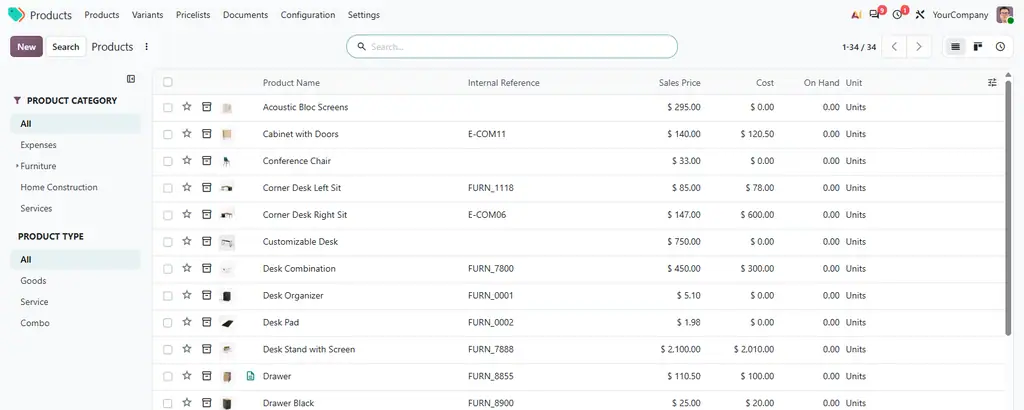Viewport: 1024px width, 410px height.
Task: Open the Products actions kebab menu
Action: point(146,46)
